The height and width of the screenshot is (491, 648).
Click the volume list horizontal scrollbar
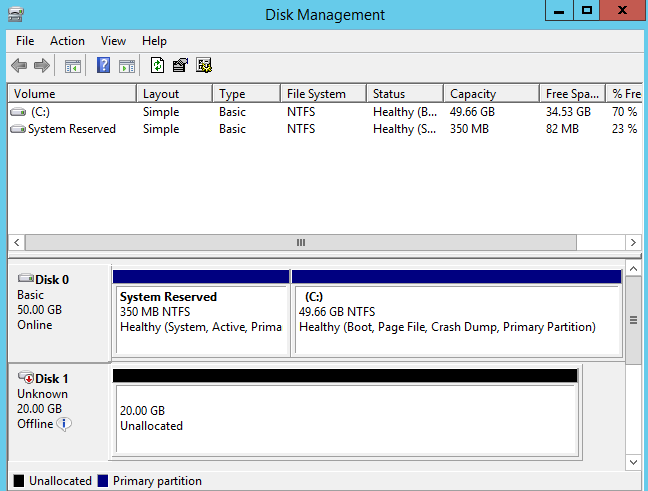(x=300, y=243)
